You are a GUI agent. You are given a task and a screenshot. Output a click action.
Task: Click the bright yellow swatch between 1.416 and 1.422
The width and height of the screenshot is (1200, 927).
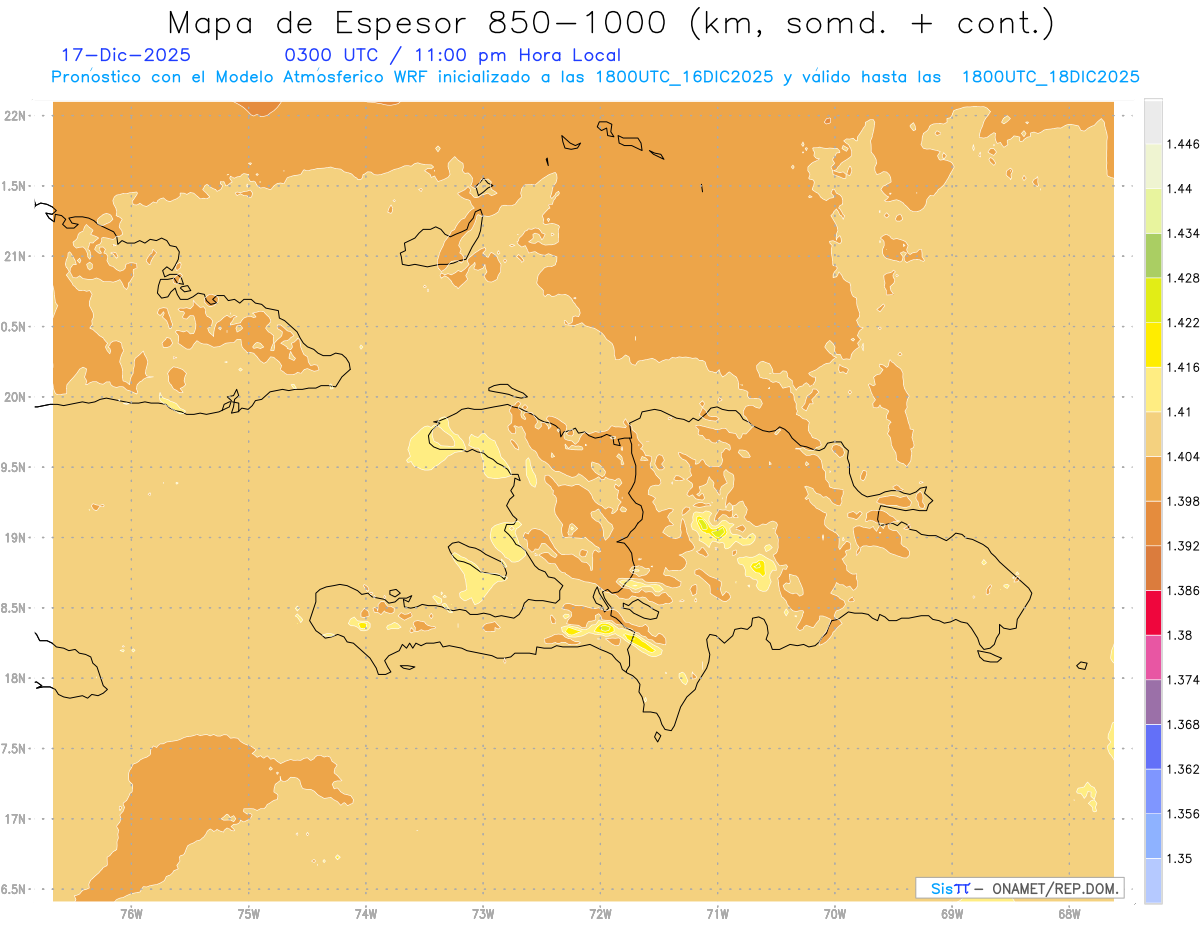[x=1153, y=344]
